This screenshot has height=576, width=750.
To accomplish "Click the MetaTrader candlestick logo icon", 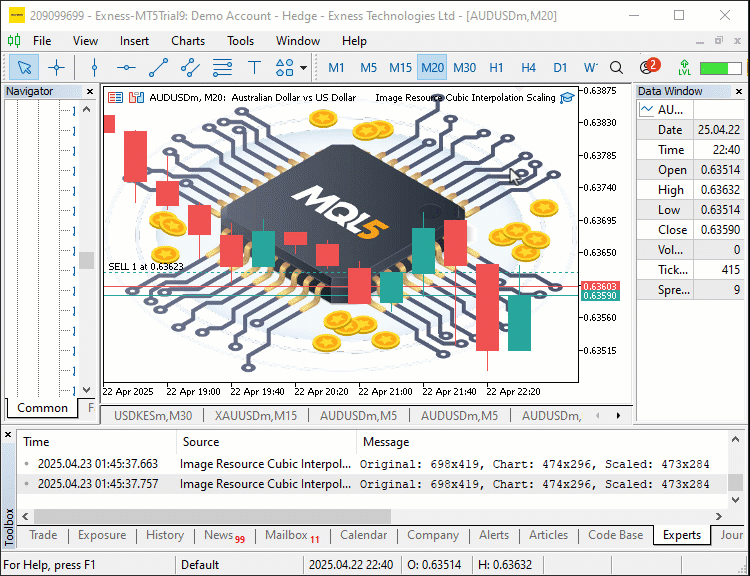I will pos(14,41).
